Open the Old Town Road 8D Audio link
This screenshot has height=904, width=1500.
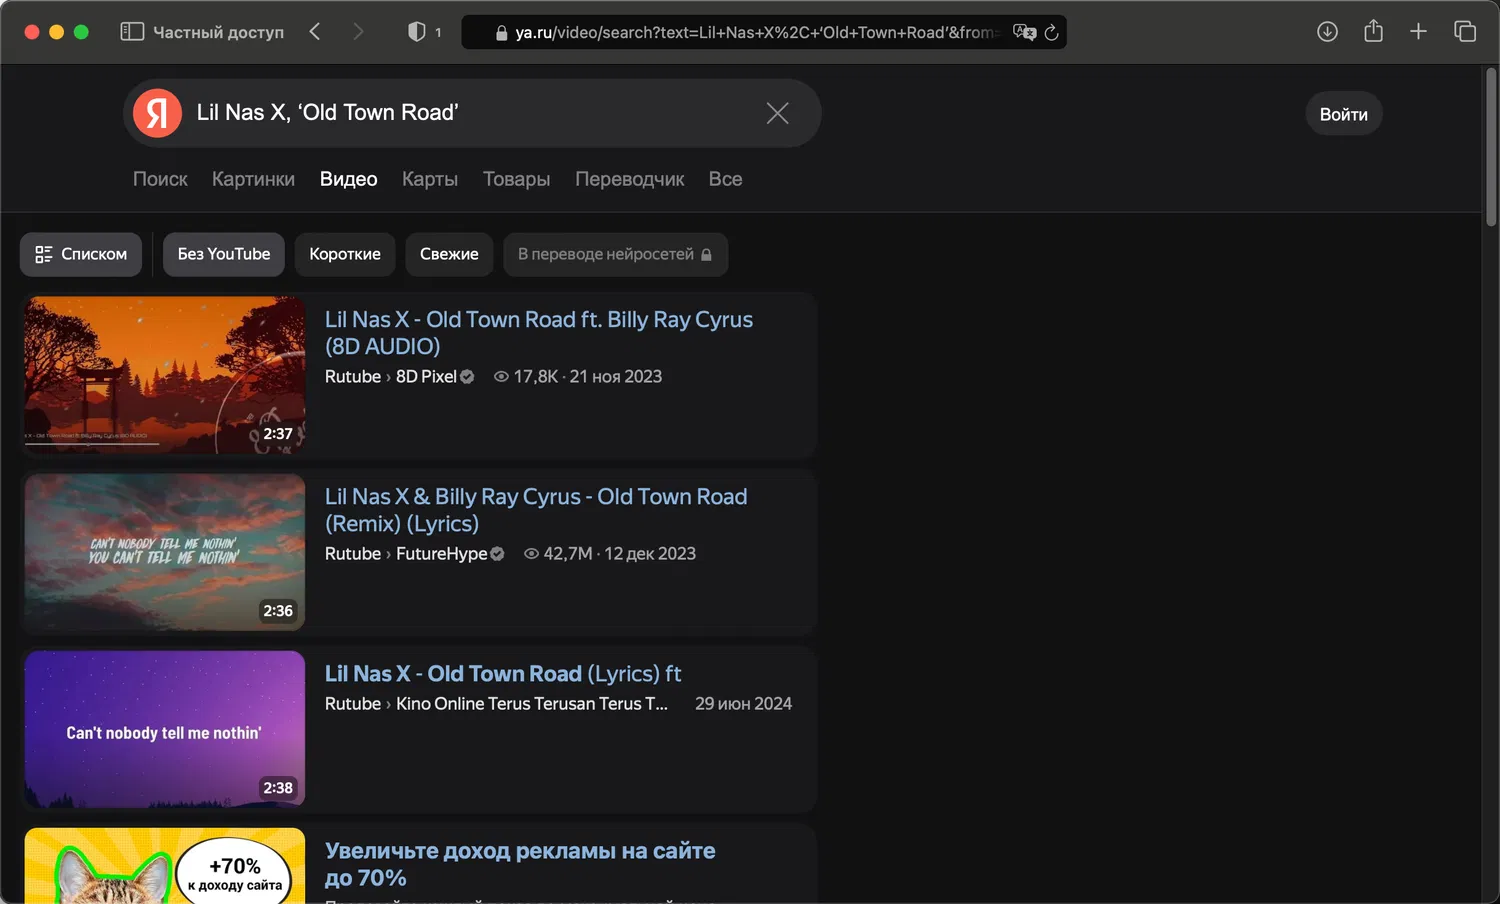[x=538, y=332]
